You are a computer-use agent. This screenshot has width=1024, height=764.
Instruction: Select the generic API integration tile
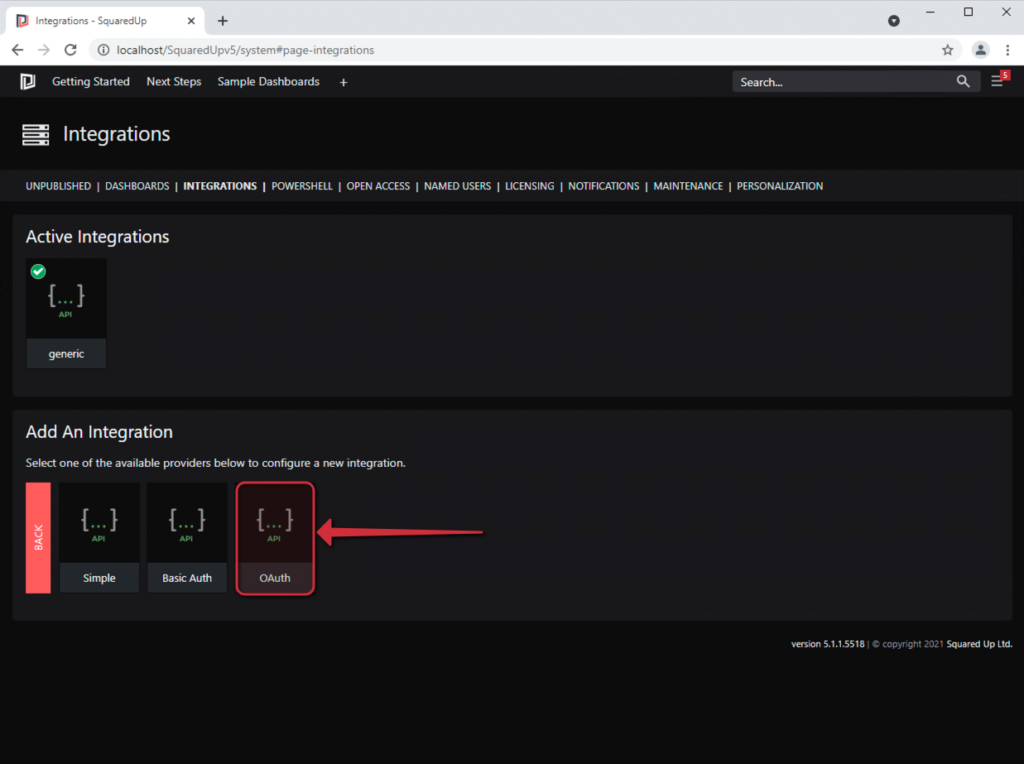coord(66,297)
